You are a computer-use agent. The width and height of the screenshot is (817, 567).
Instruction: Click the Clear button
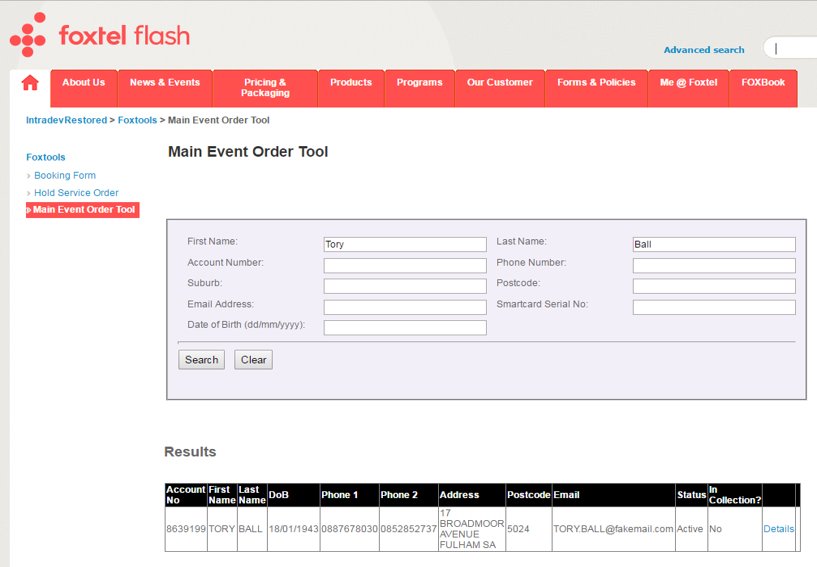click(x=253, y=360)
